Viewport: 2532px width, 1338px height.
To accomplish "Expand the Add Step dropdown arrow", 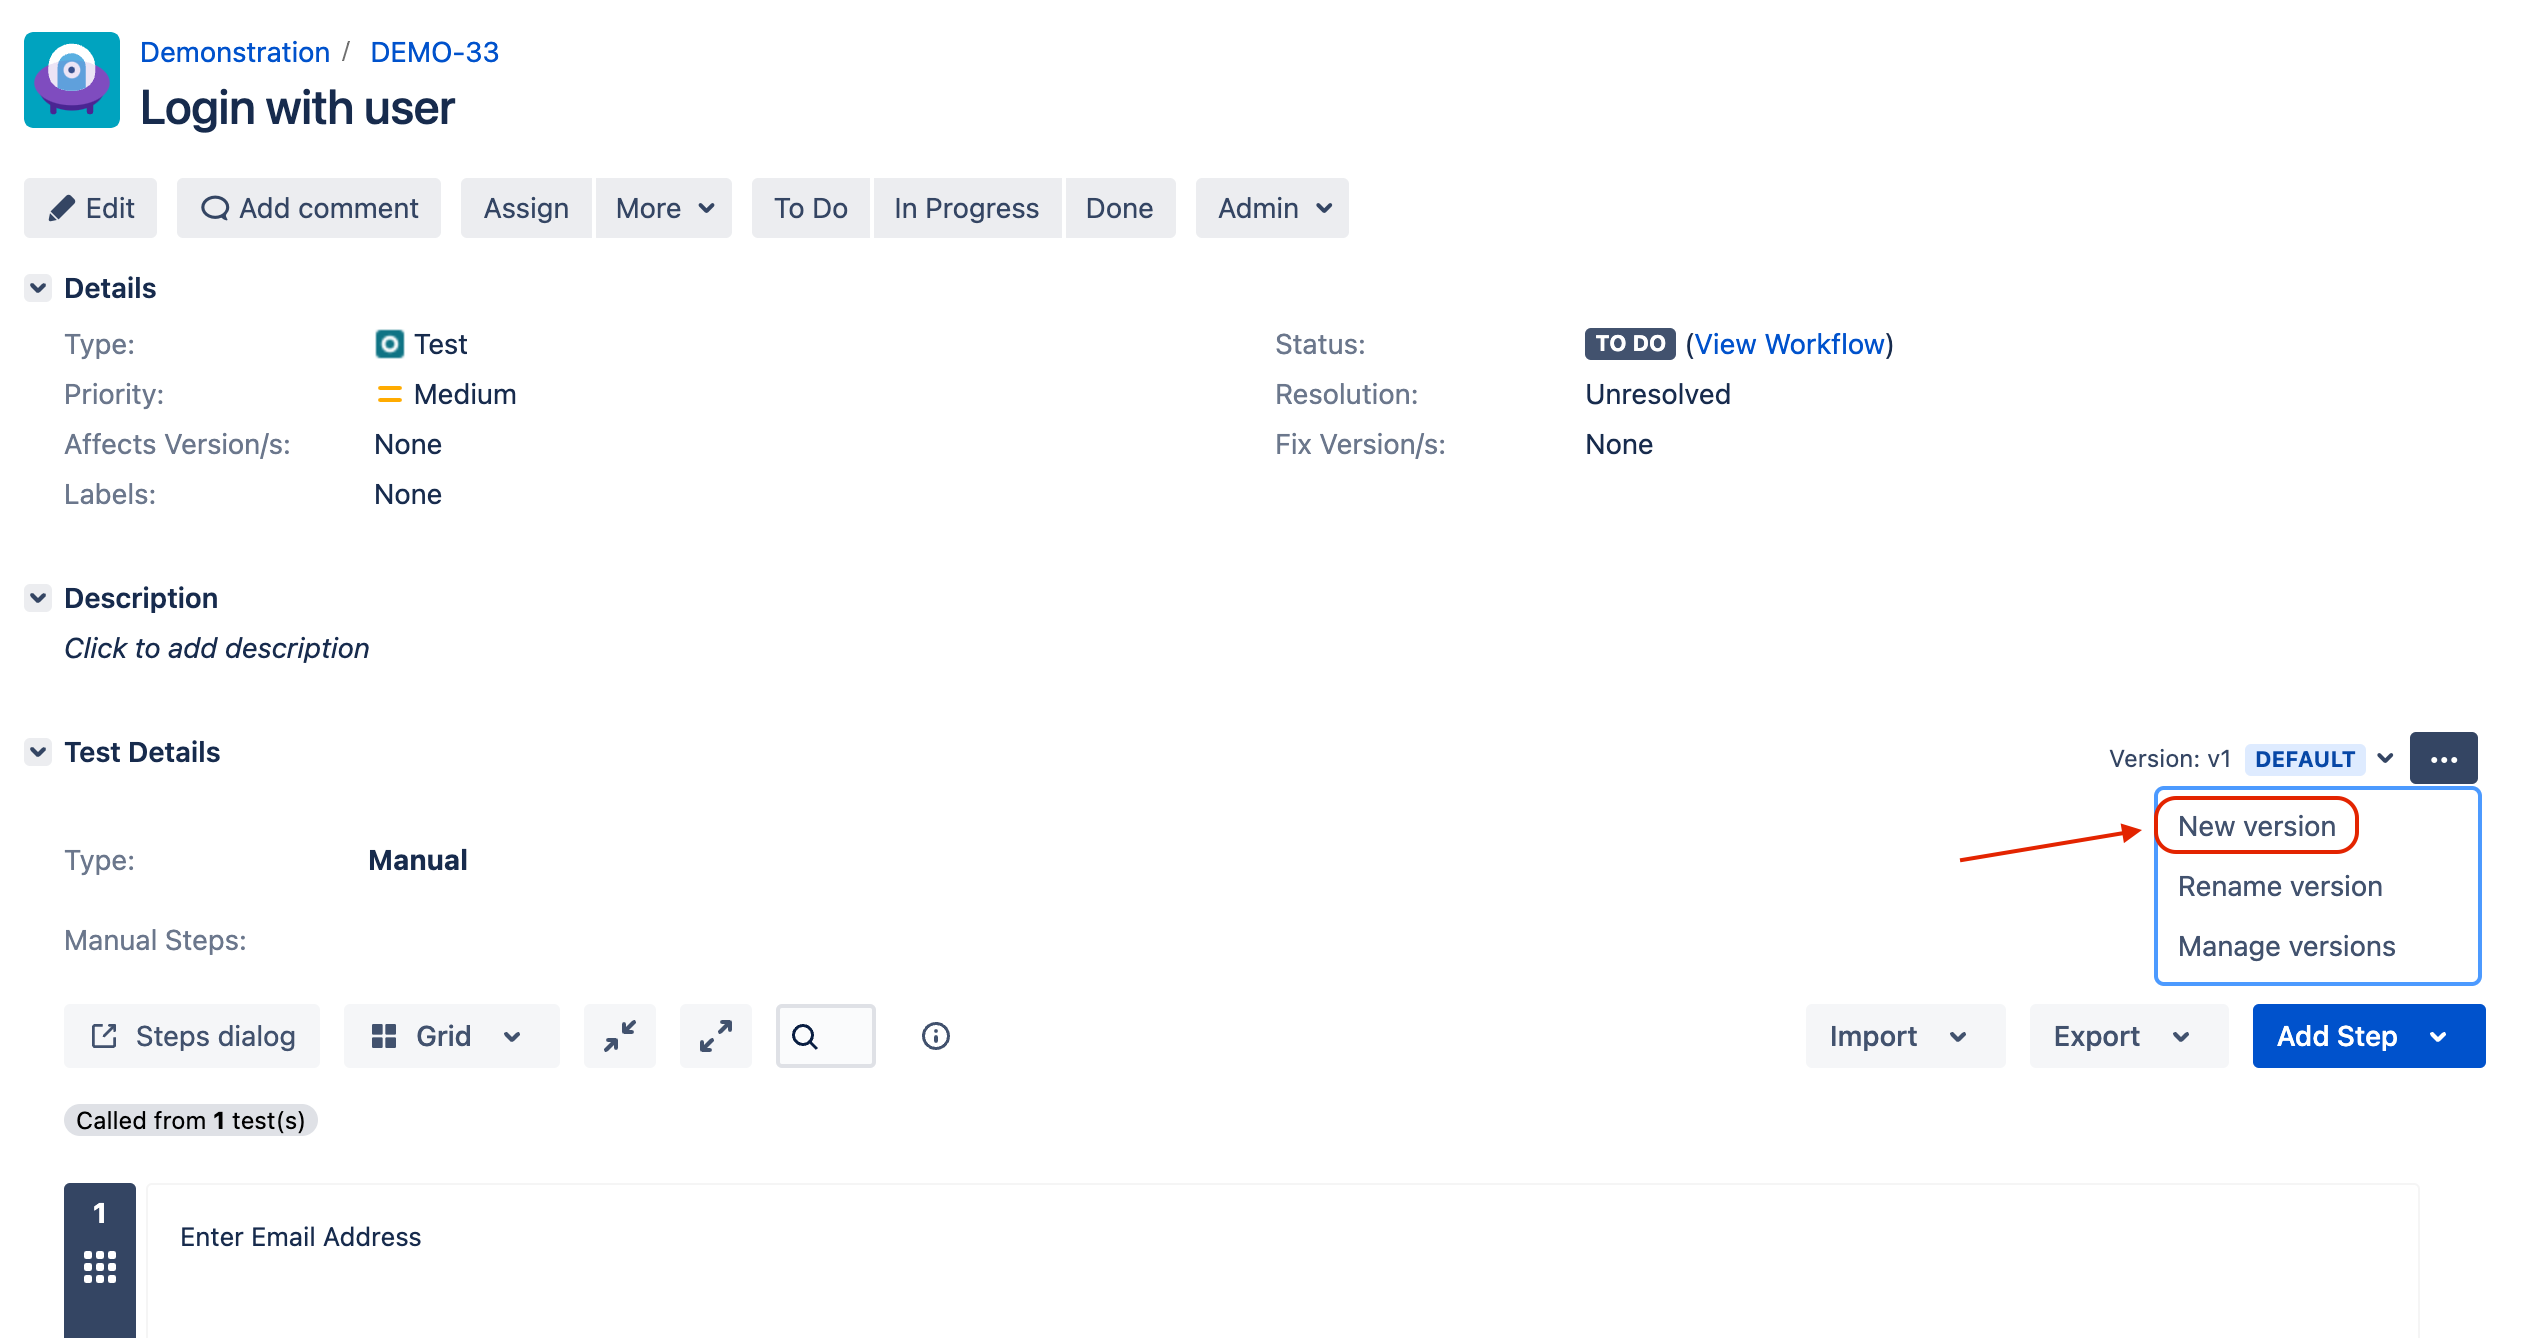I will tap(2438, 1036).
